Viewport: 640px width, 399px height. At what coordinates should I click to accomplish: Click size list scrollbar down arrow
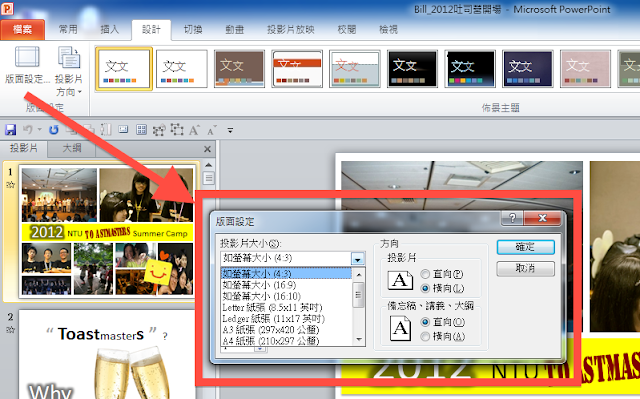coord(358,339)
